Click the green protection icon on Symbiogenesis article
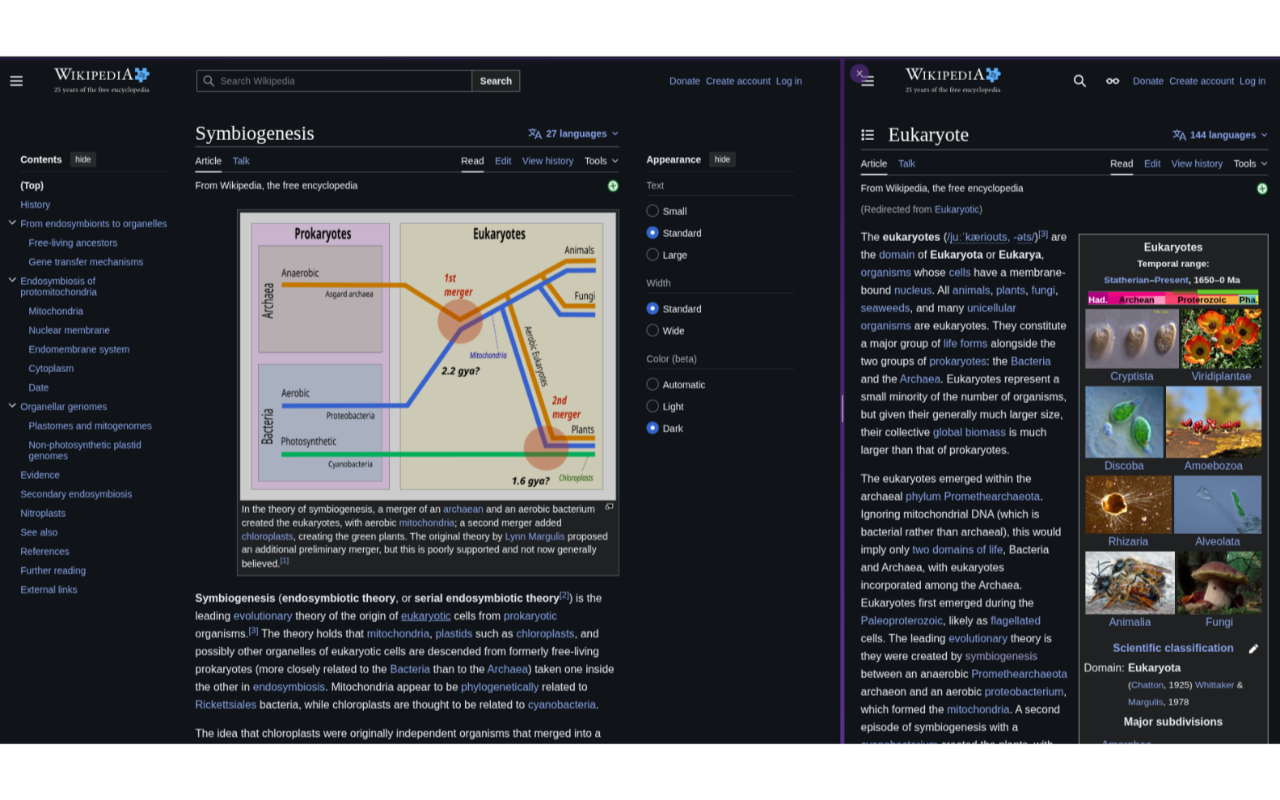 613,186
